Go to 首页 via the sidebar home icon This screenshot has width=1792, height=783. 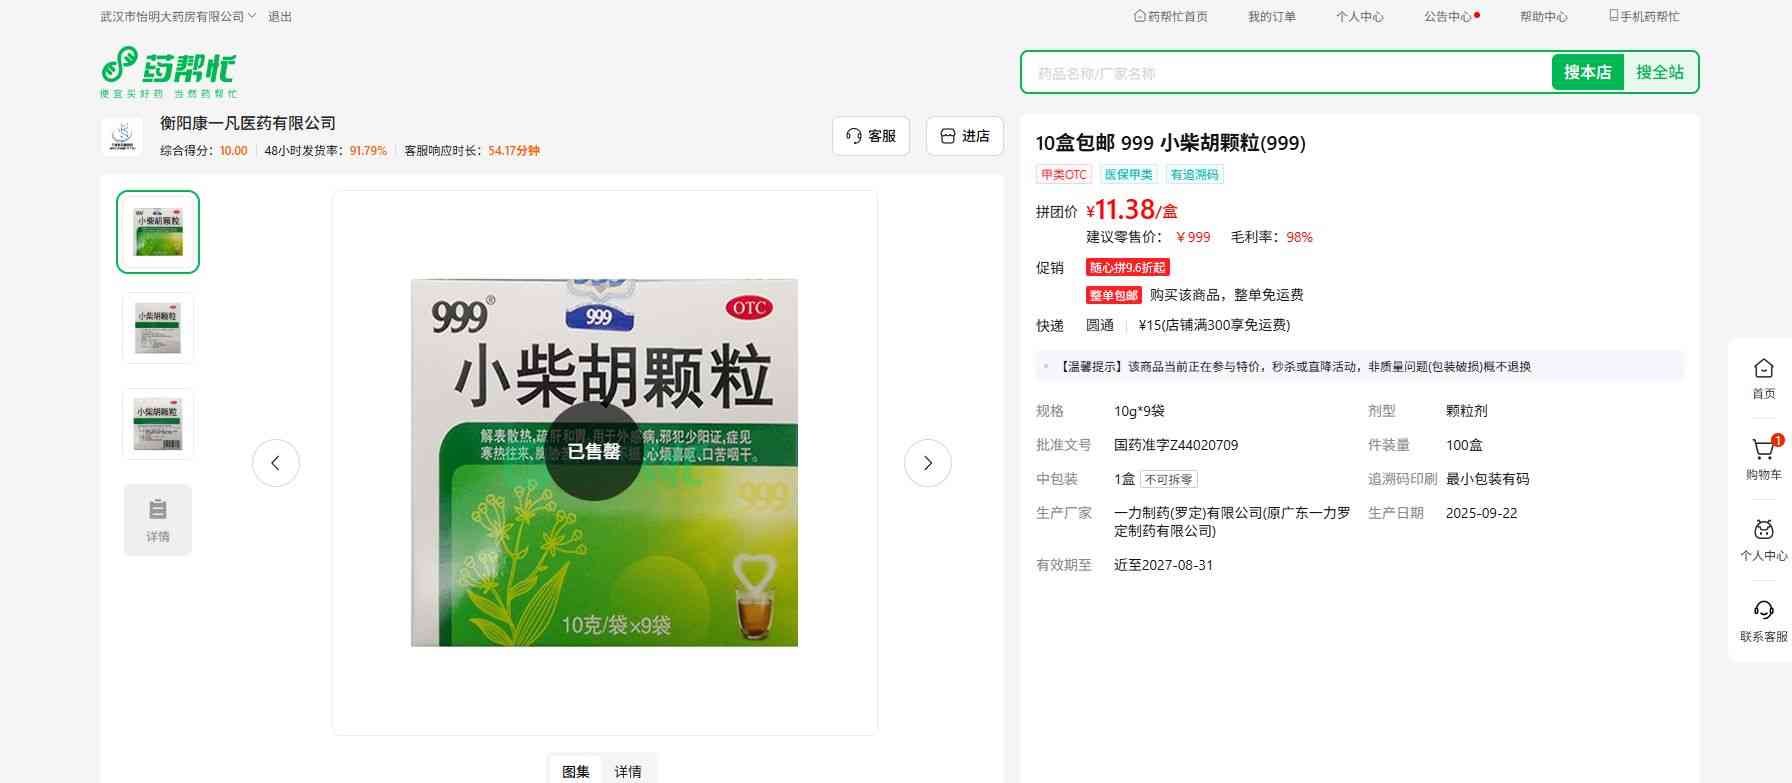pyautogui.click(x=1763, y=378)
